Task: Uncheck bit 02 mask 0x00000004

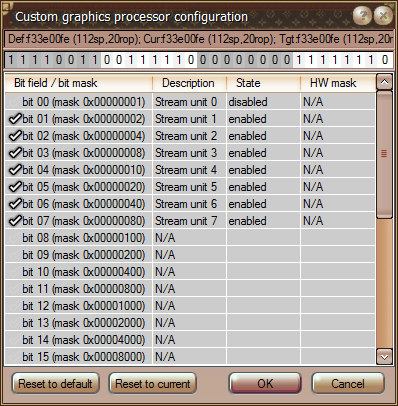Action: (x=14, y=136)
